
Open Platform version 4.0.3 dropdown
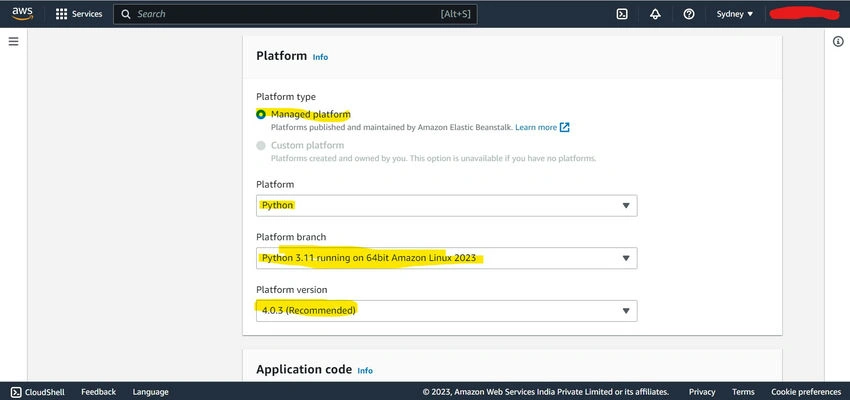tap(447, 311)
